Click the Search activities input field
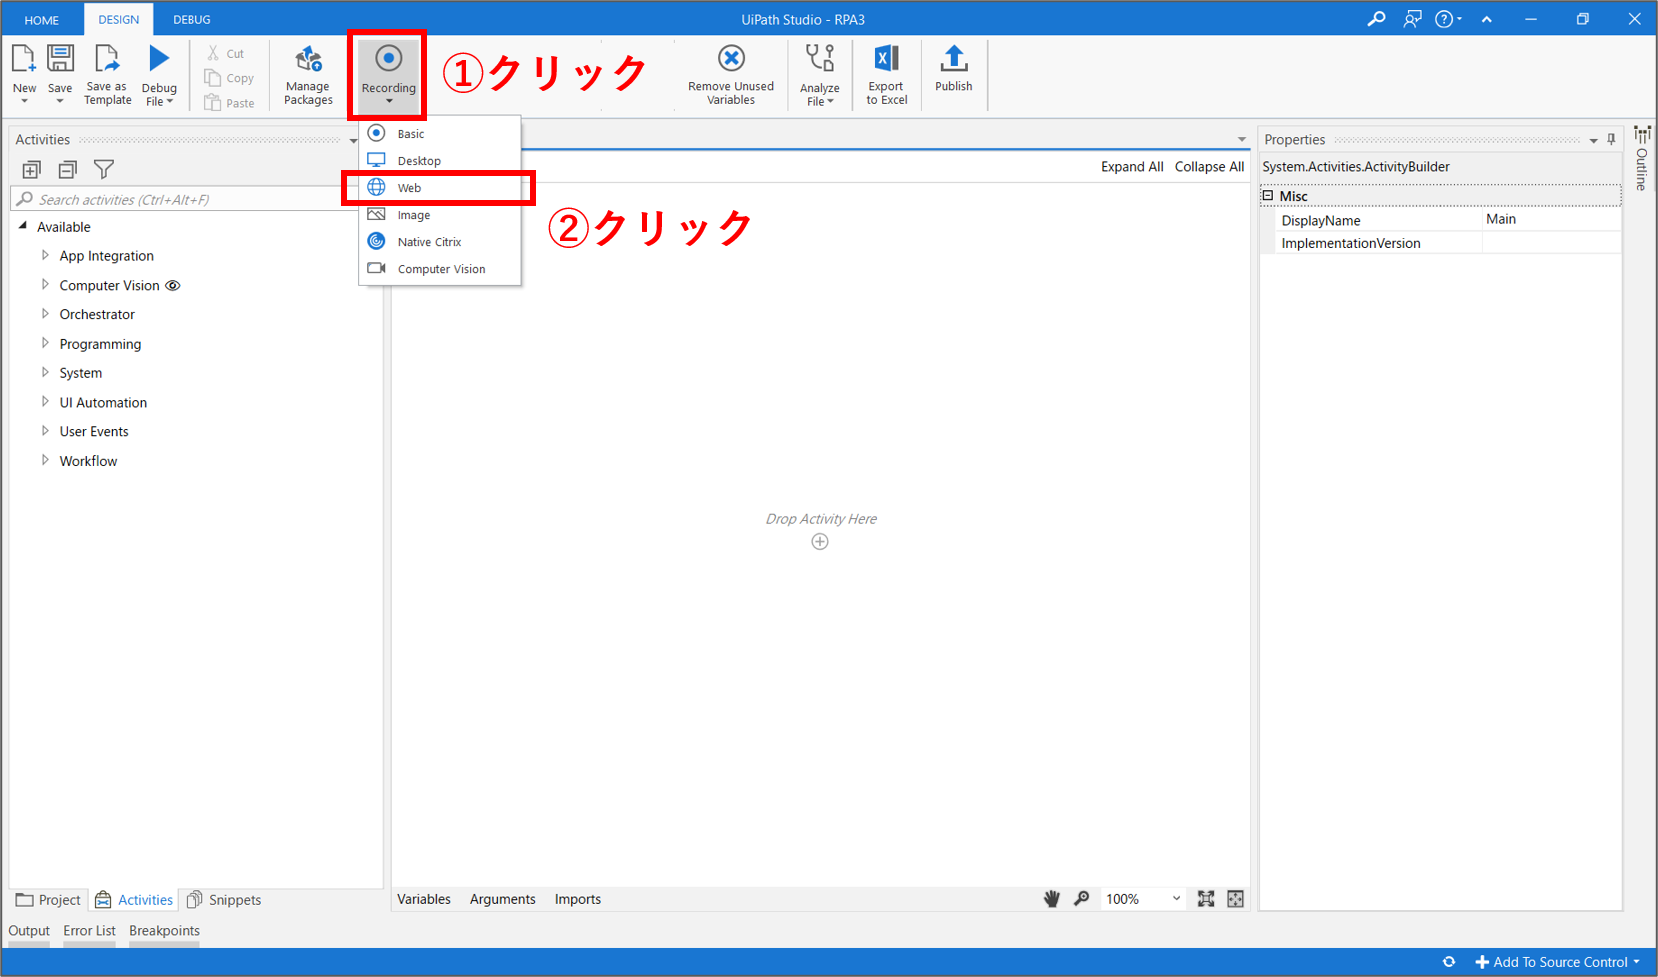 (x=185, y=200)
